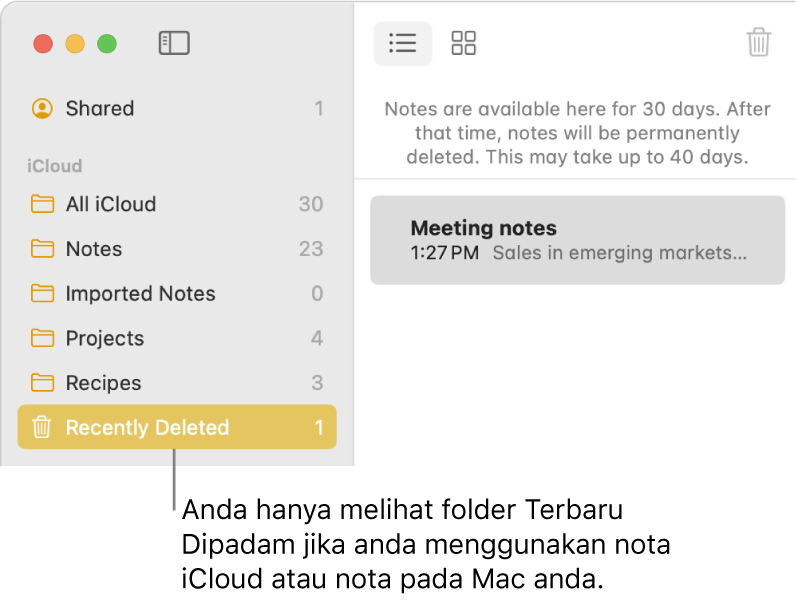Image resolution: width=798 pixels, height=601 pixels.
Task: Switch to gallery grid view
Action: (x=463, y=43)
